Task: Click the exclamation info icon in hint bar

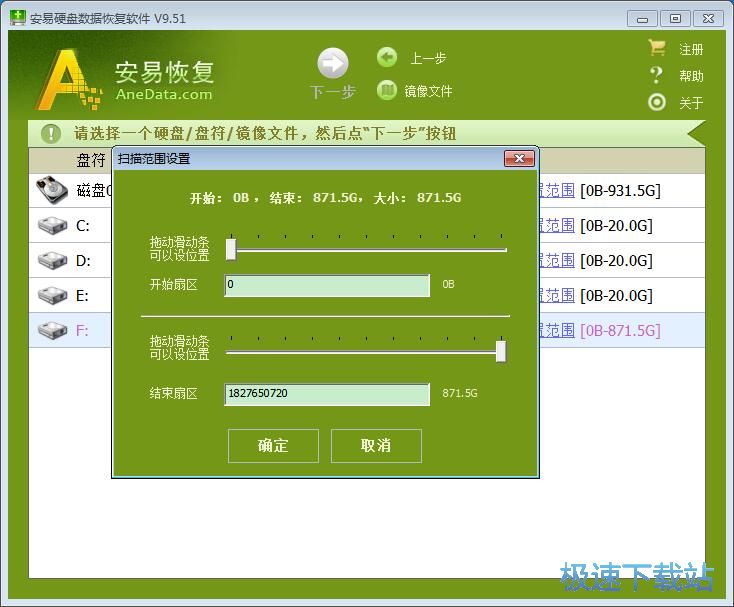Action: pos(51,133)
